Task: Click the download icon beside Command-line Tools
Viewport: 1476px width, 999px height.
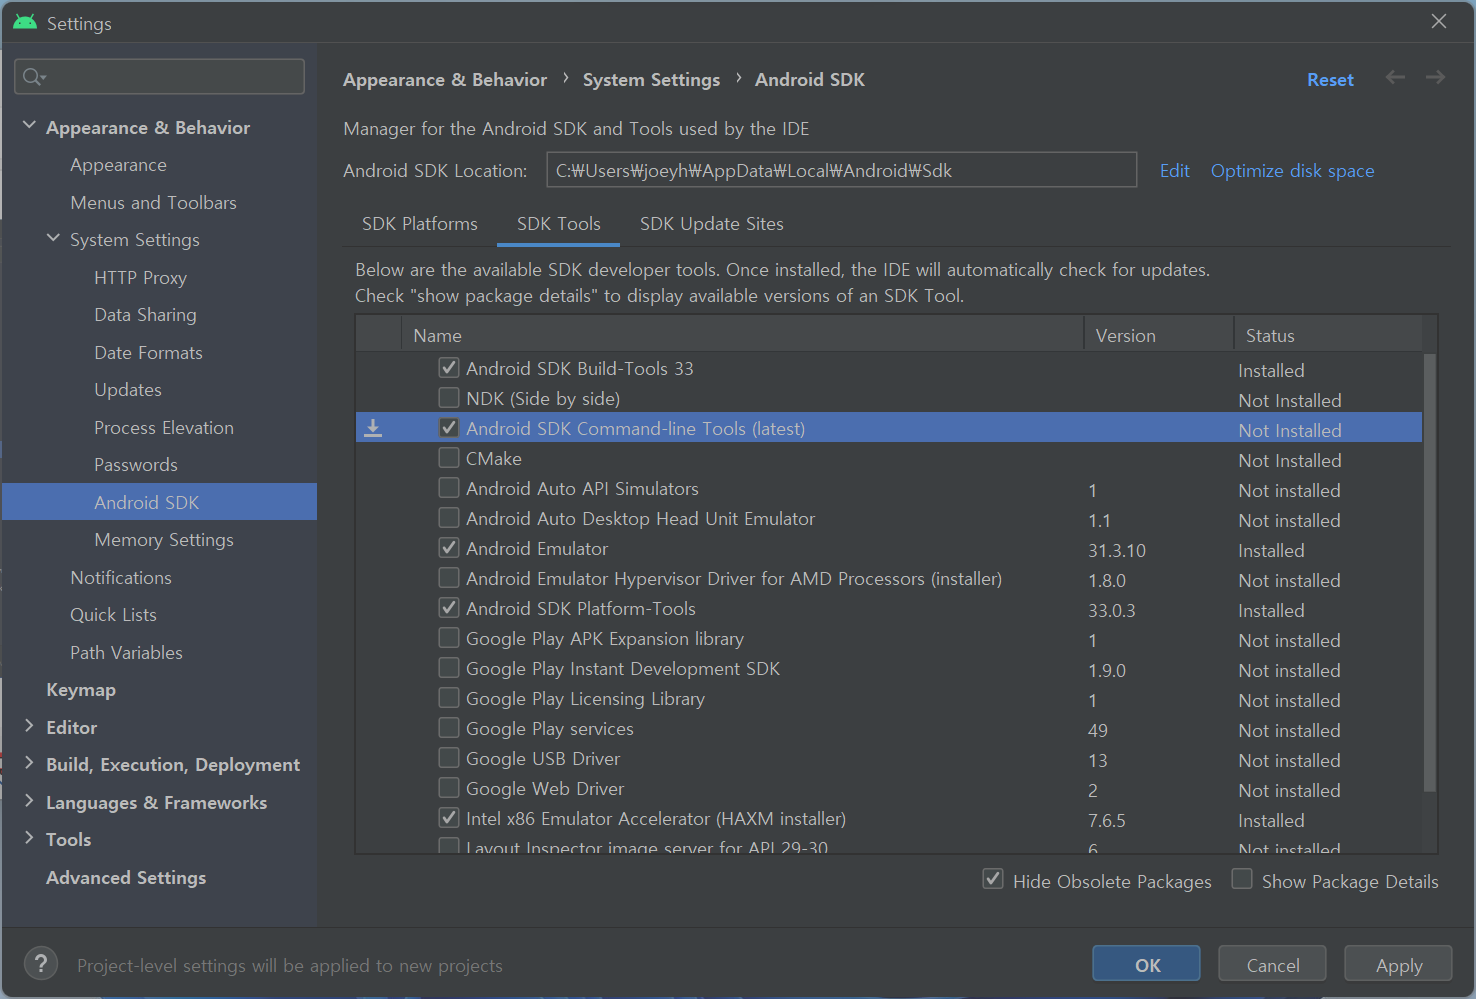Action: point(373,429)
